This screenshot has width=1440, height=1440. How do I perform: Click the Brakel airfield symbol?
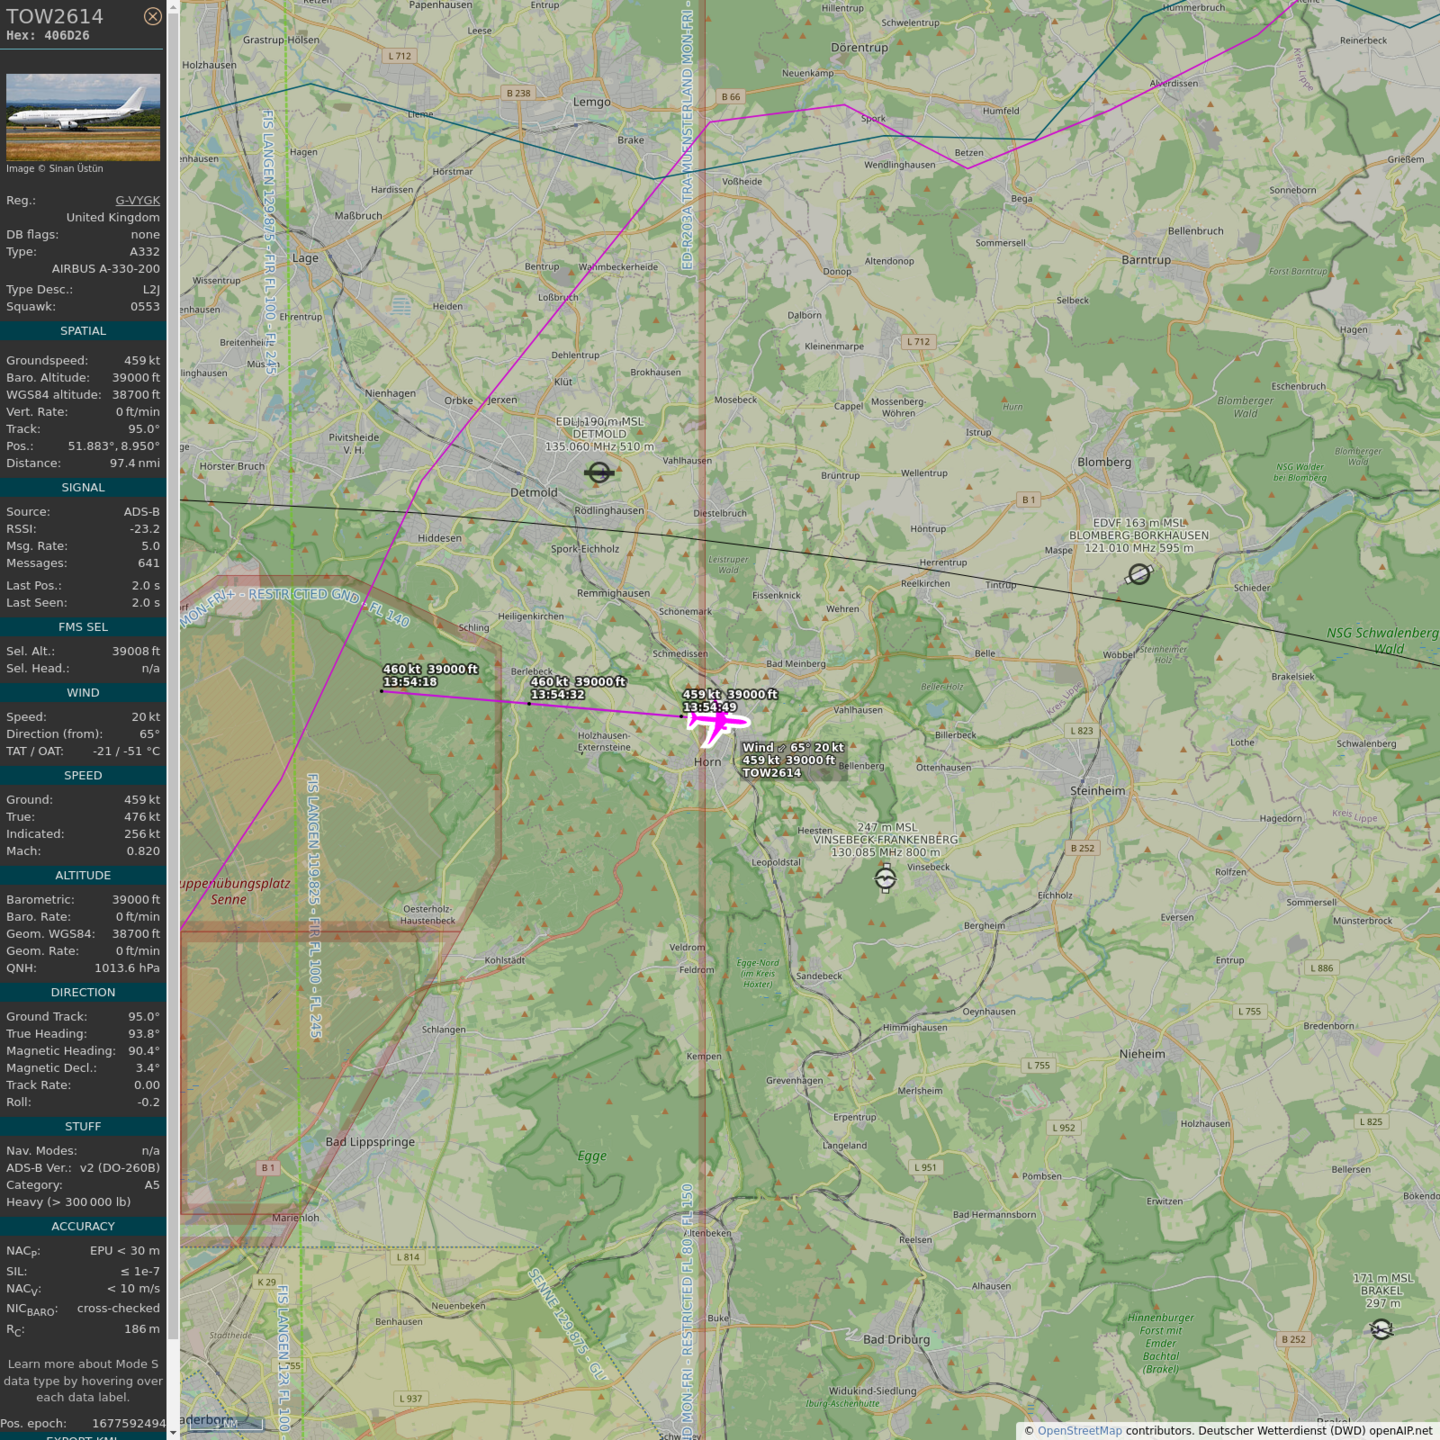(1381, 1329)
